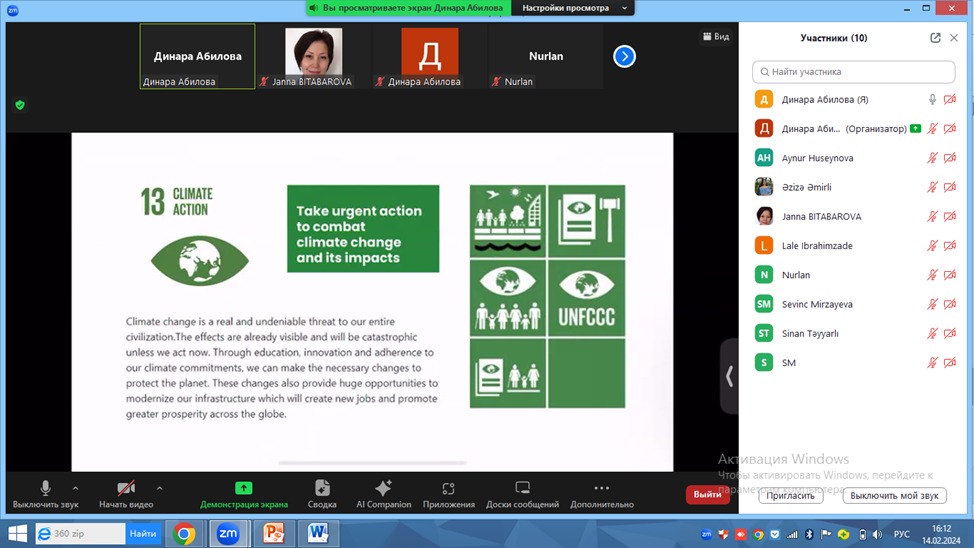Open Google Chrome from taskbar

click(x=184, y=534)
